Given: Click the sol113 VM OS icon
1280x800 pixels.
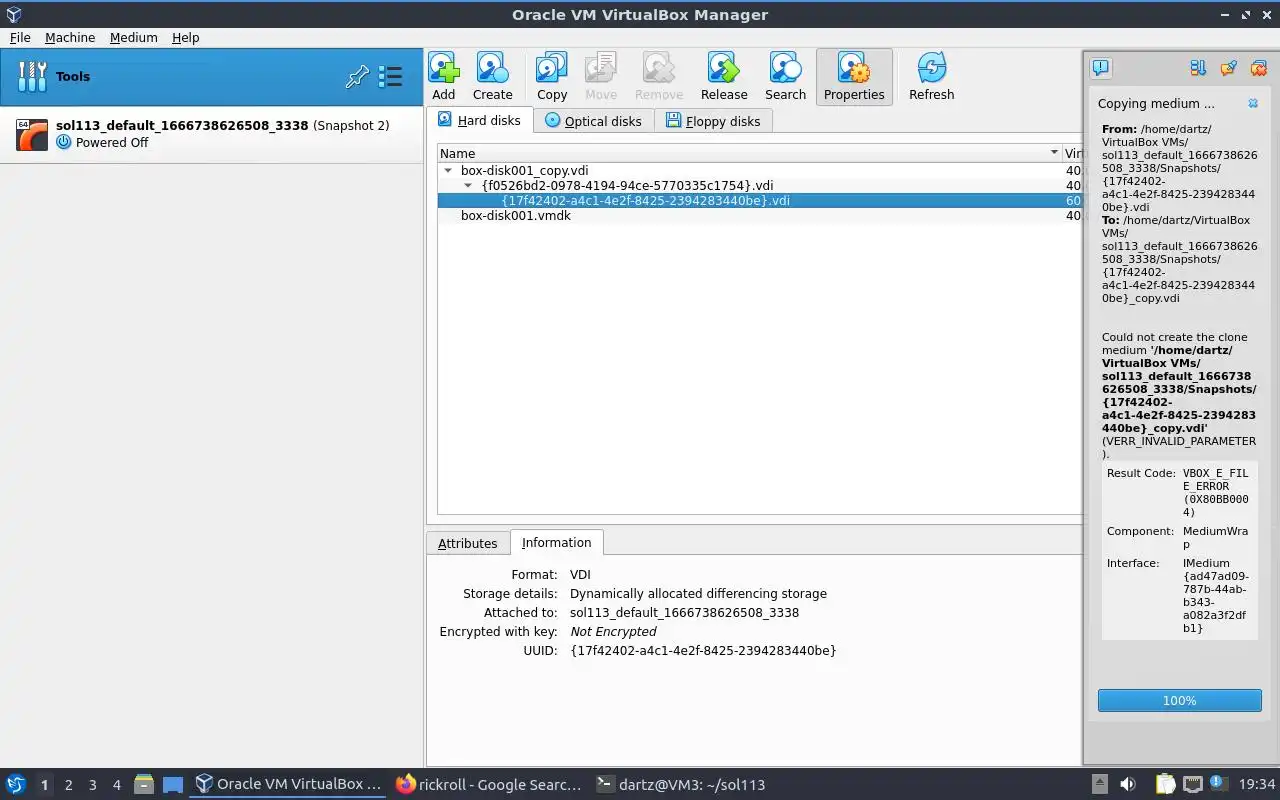Looking at the screenshot, I should (x=32, y=134).
